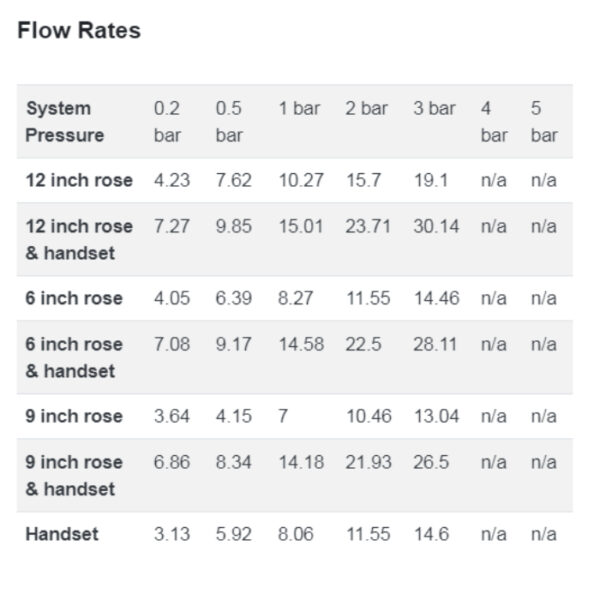
Task: Click the 22.5 value cell
Action: click(x=364, y=344)
